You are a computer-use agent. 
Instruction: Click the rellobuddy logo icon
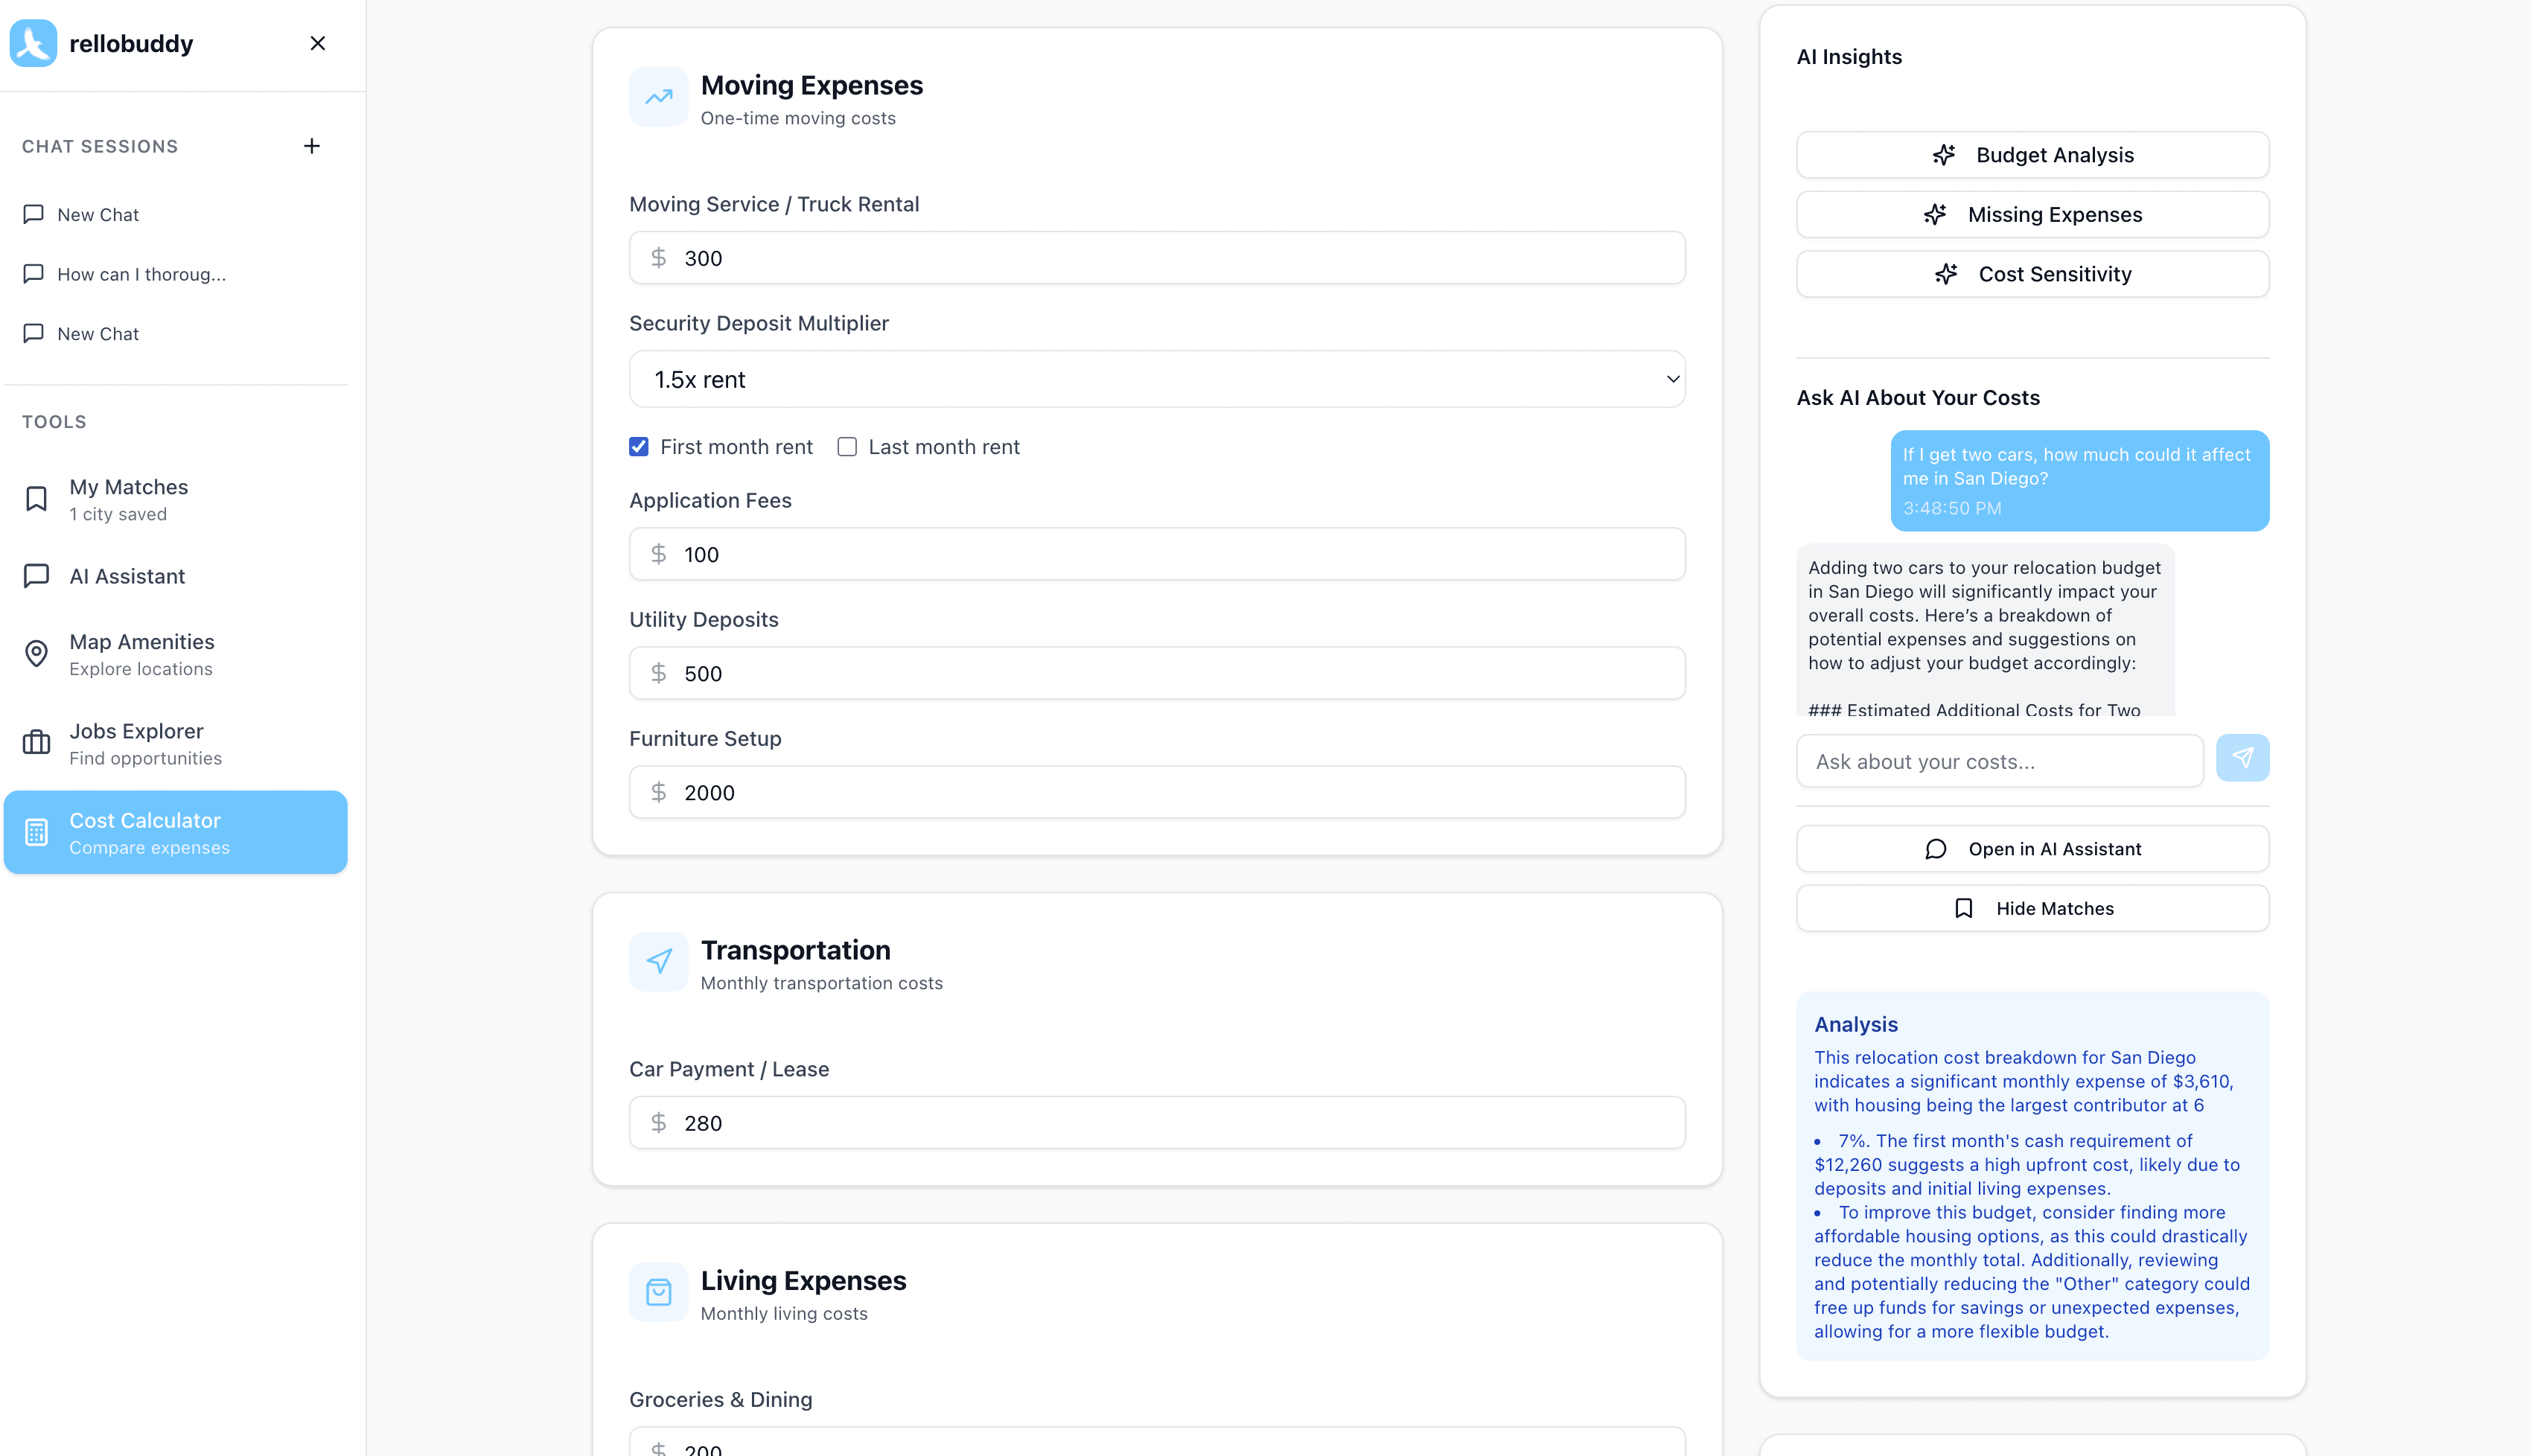[33, 43]
